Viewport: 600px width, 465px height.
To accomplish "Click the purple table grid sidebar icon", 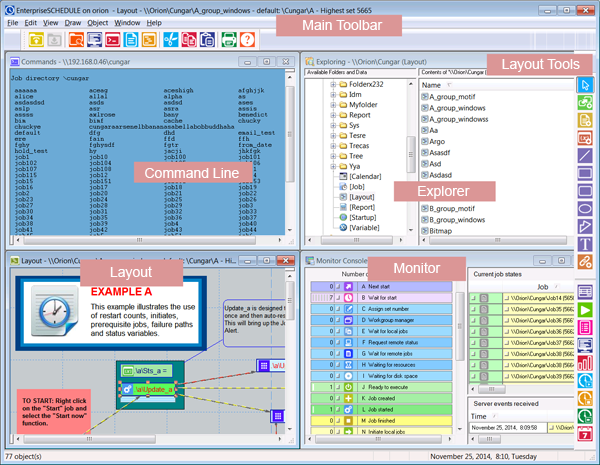I will pos(585,292).
